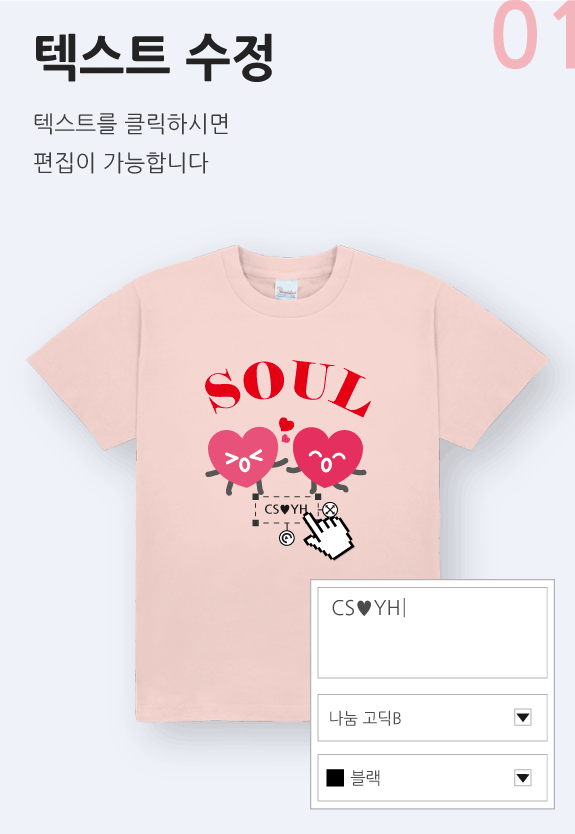The image size is (575, 834).
Task: Open the 블랙 color dropdown
Action: click(x=432, y=778)
